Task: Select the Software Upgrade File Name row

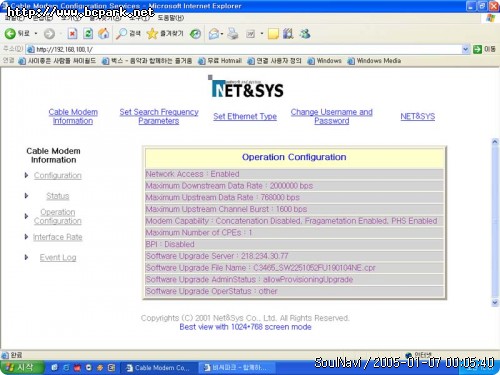Action: pos(294,268)
